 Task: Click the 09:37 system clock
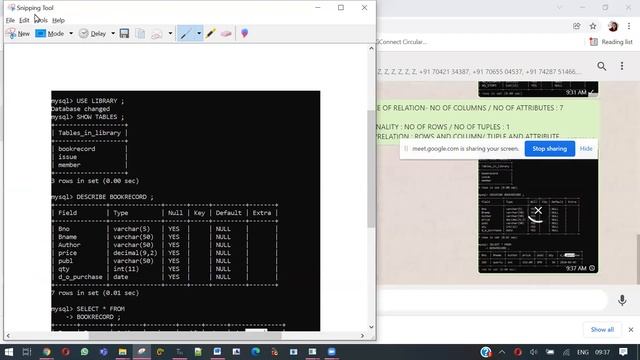602,352
